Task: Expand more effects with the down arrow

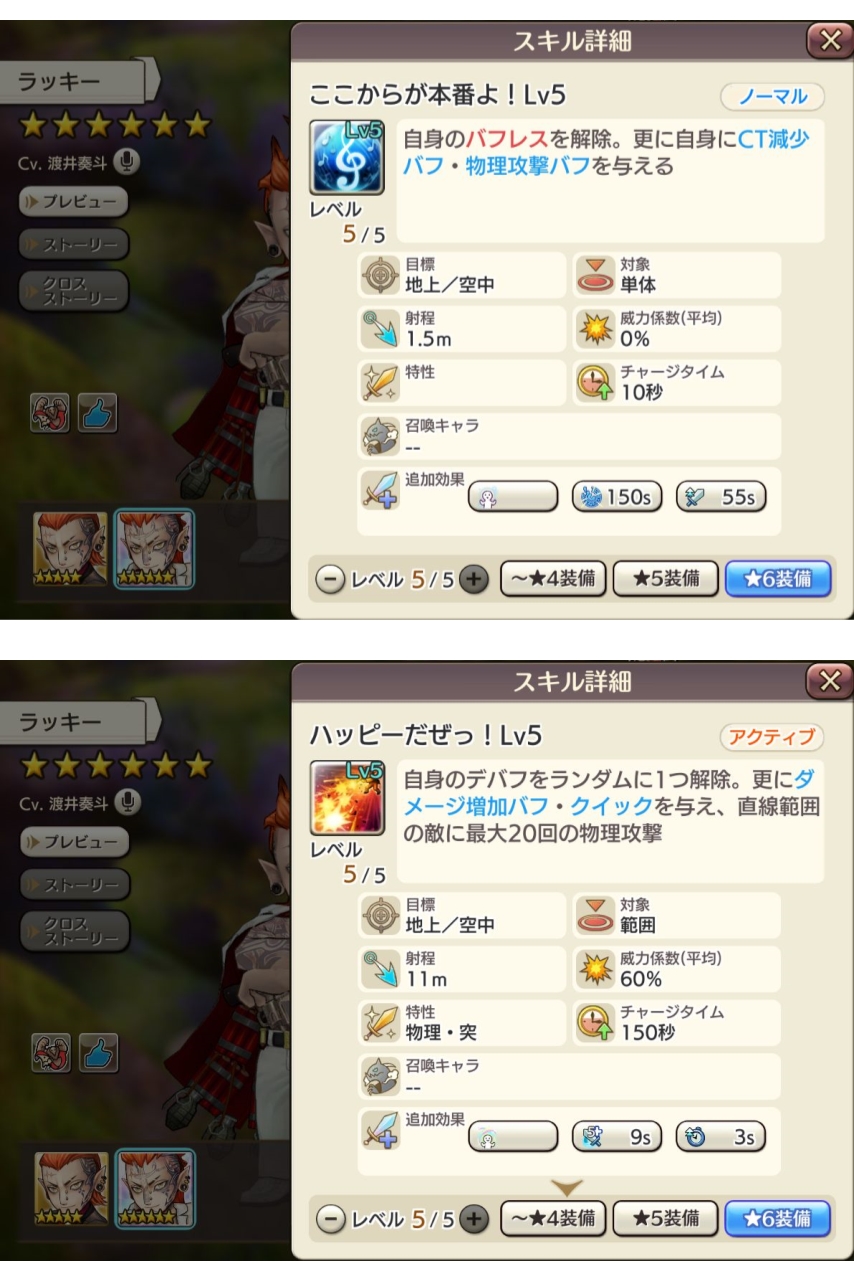Action: point(567,1187)
